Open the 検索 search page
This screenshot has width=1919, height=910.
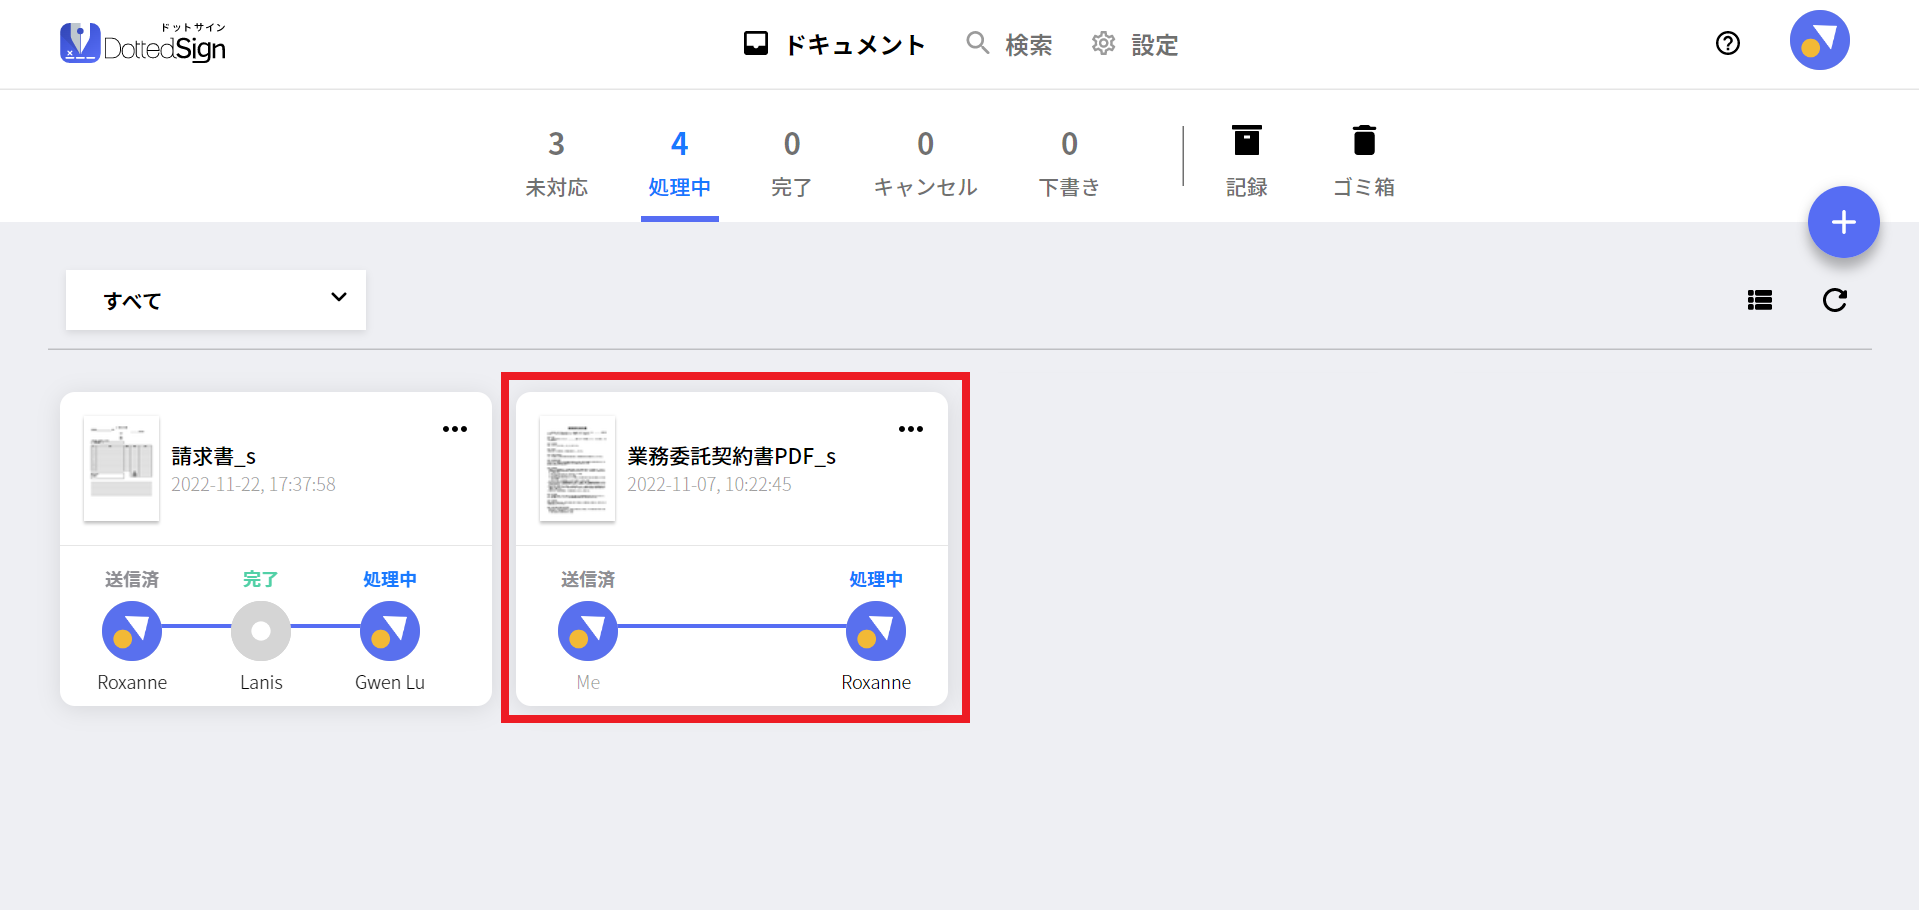[1009, 44]
